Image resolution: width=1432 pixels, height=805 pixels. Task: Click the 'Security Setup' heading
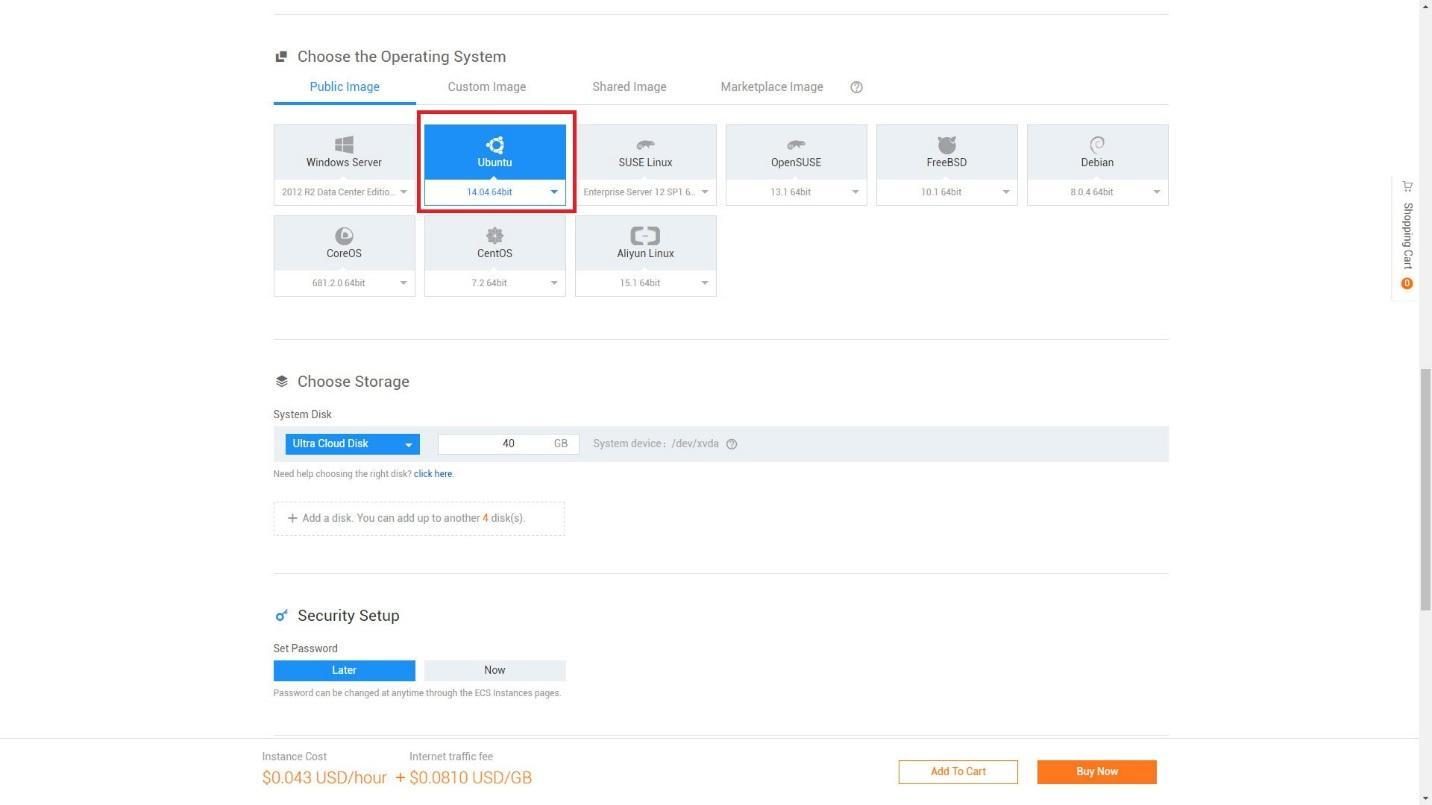[348, 616]
